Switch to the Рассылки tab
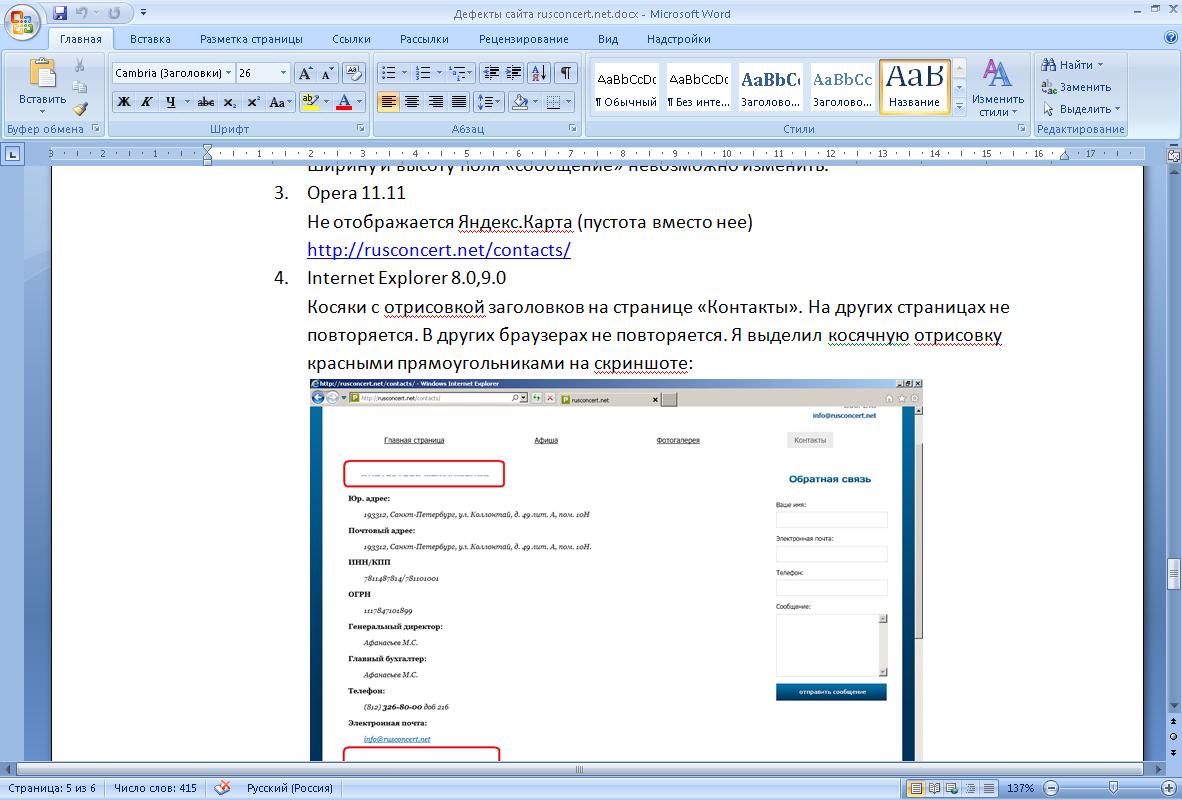Screen dimensions: 1182x800 click(424, 38)
